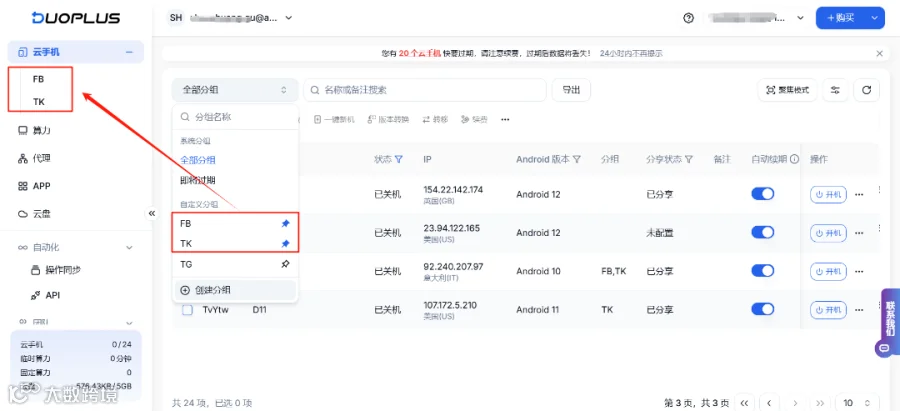Screen dimensions: 900x411
Task: Click the Status column filter icon
Action: point(399,159)
